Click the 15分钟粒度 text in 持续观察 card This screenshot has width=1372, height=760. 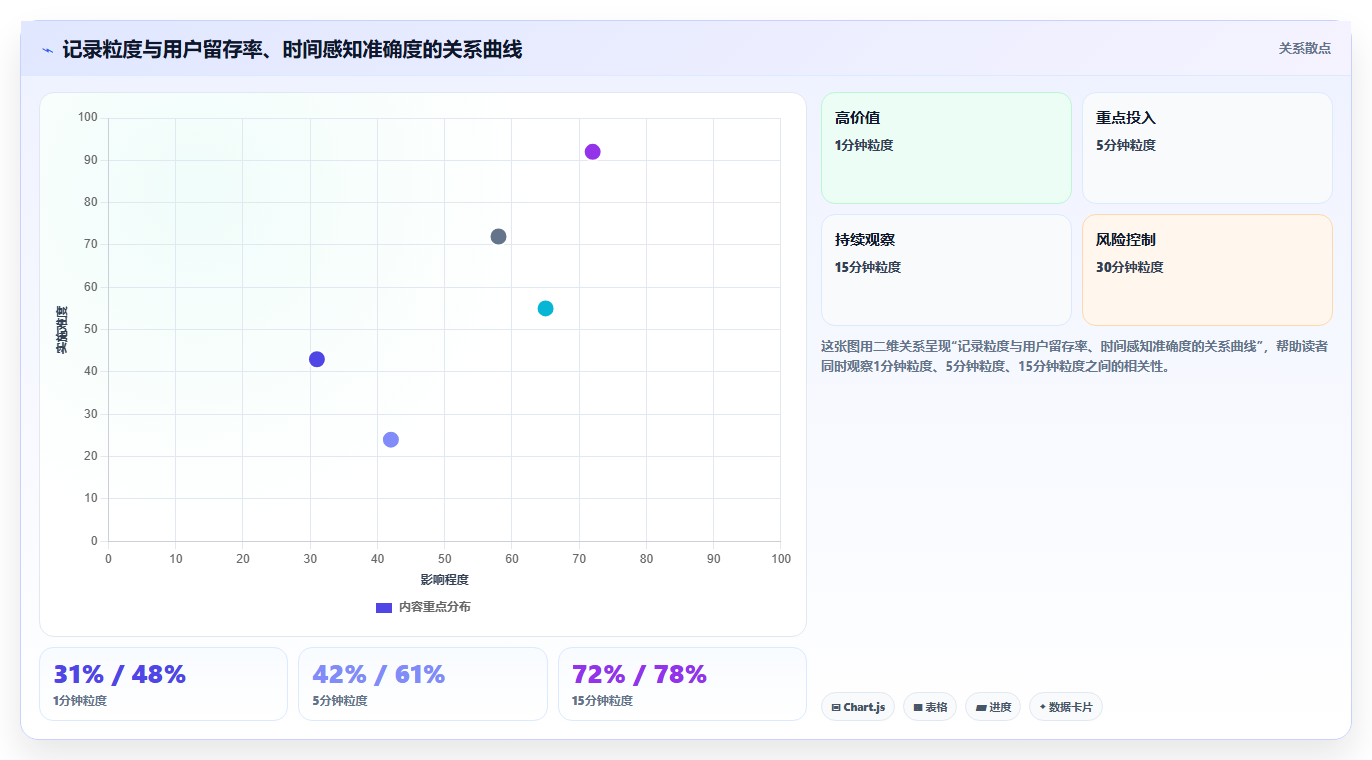click(868, 267)
